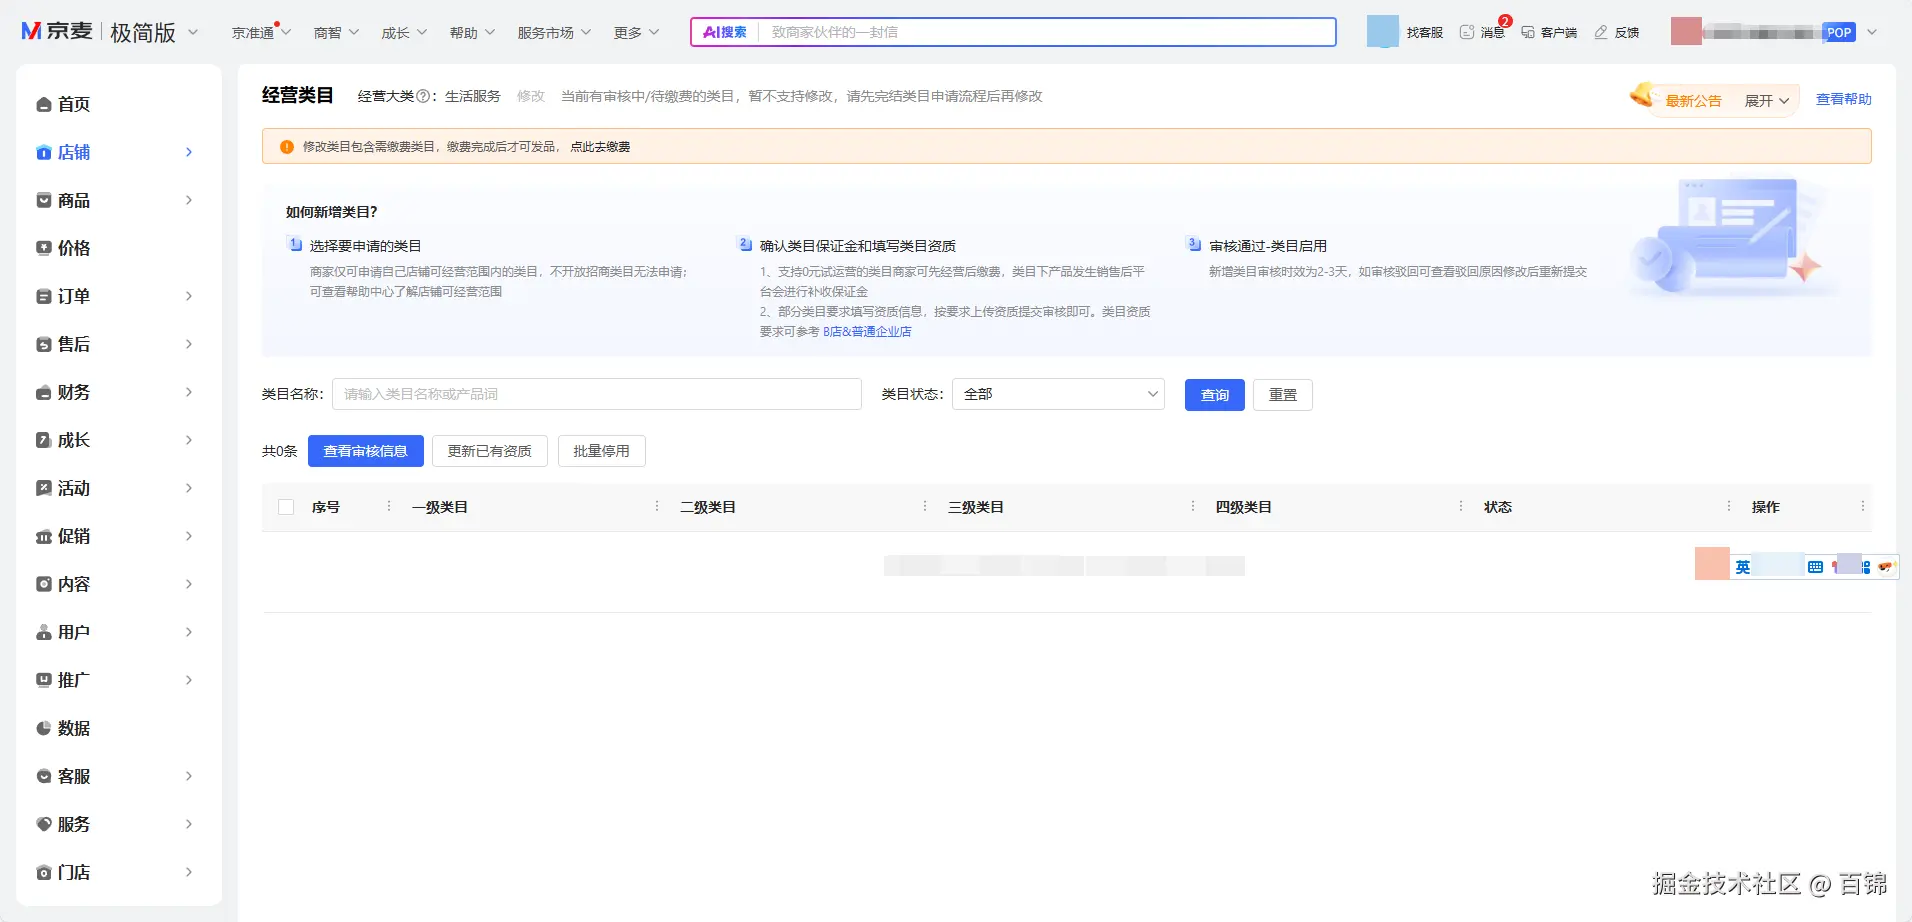Select the 商品 sidebar item
This screenshot has width=1912, height=922.
(x=71, y=200)
